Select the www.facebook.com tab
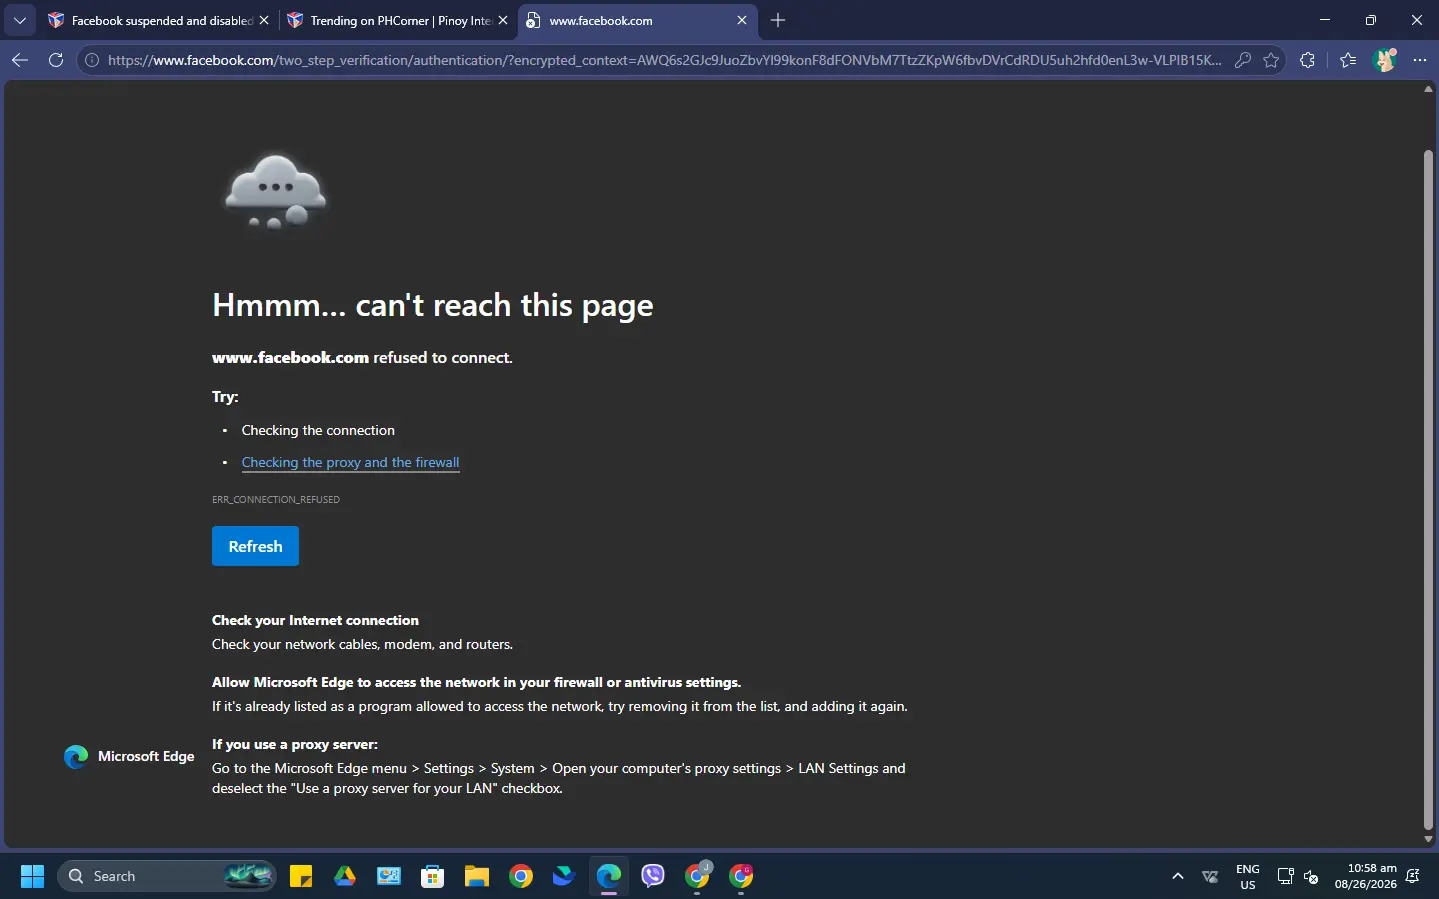This screenshot has width=1439, height=899. [637, 20]
